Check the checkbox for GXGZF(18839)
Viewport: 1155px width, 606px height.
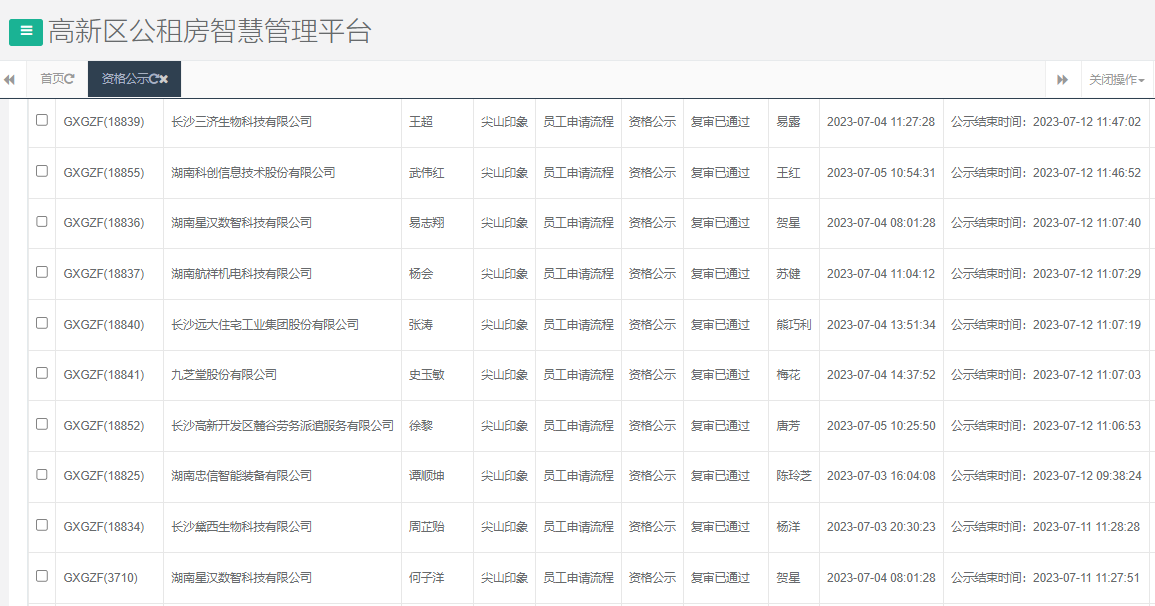[x=41, y=121]
